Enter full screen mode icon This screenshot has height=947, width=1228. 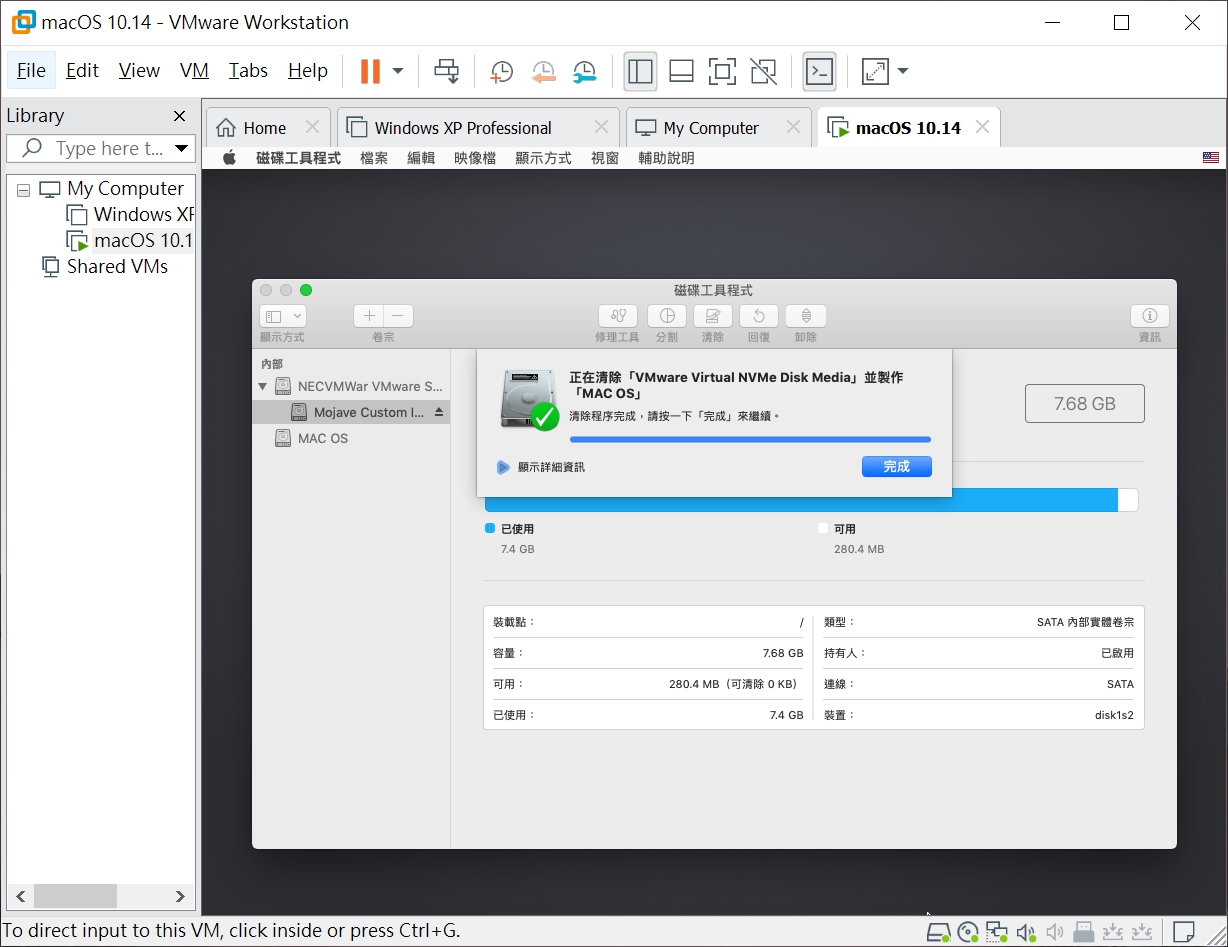(x=722, y=71)
